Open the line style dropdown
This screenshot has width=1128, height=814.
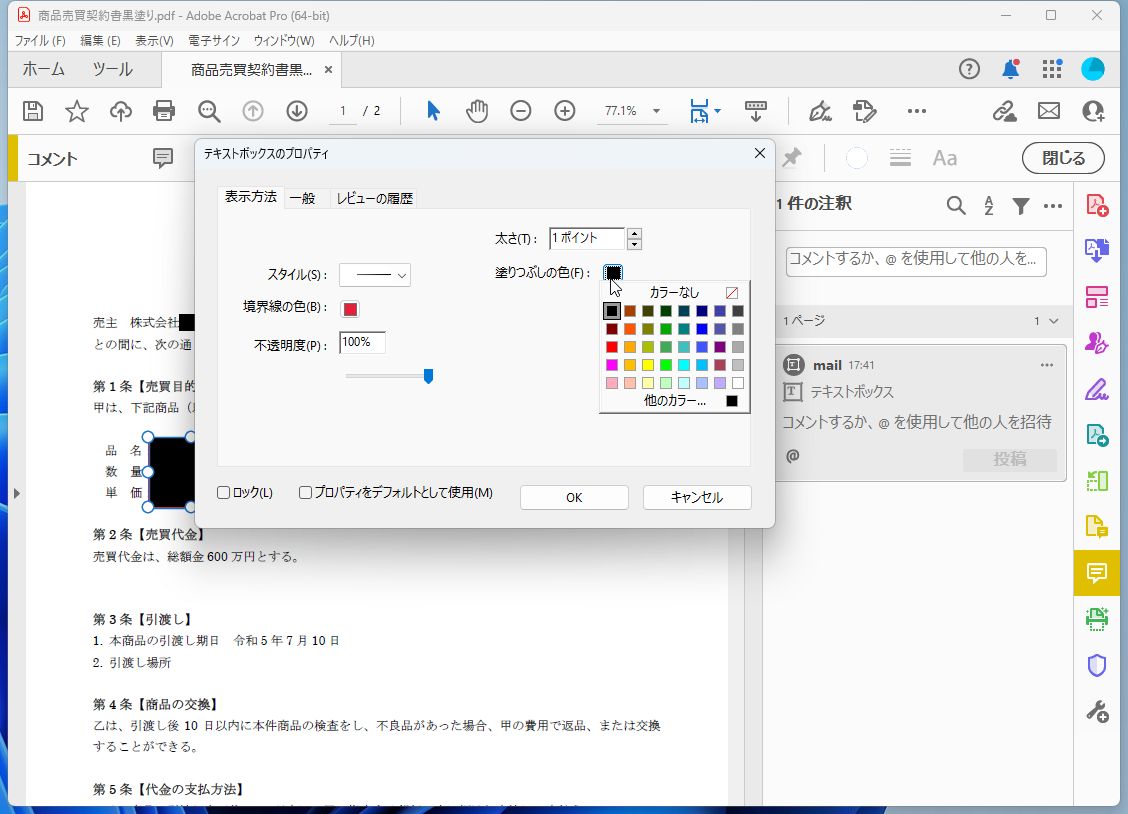point(375,275)
